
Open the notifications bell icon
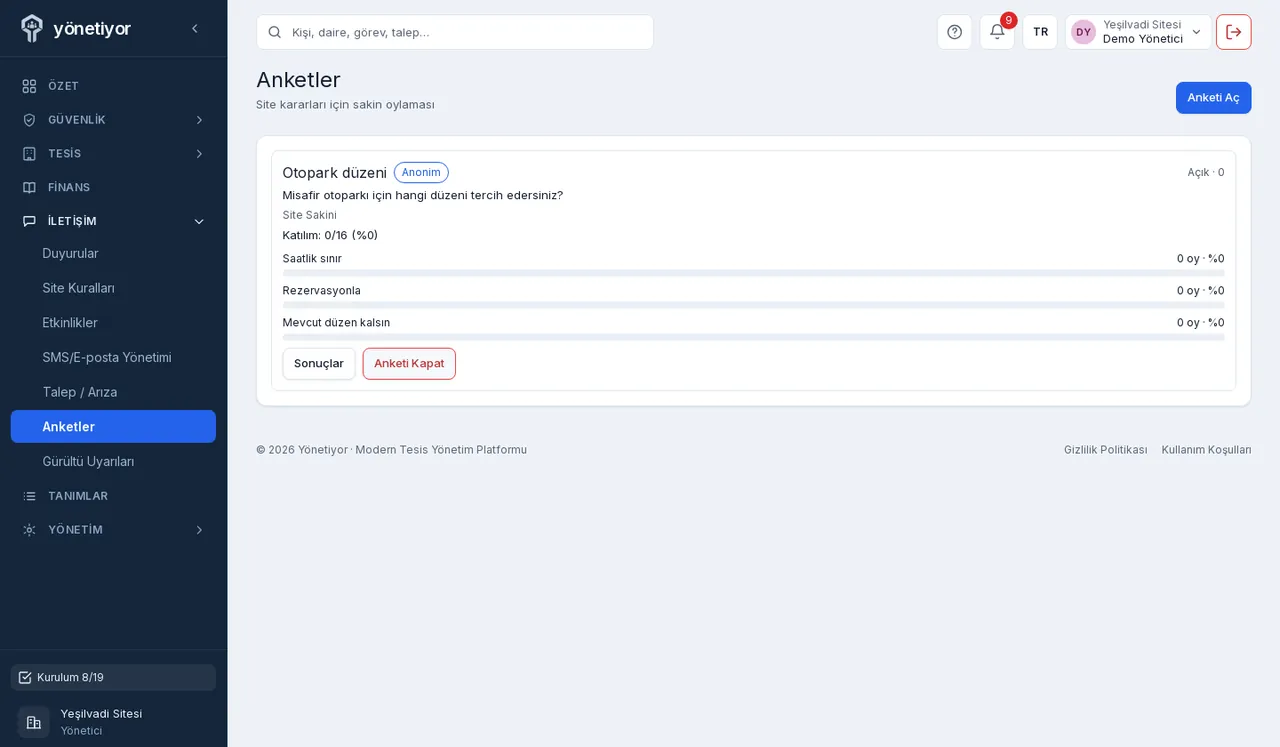[997, 32]
